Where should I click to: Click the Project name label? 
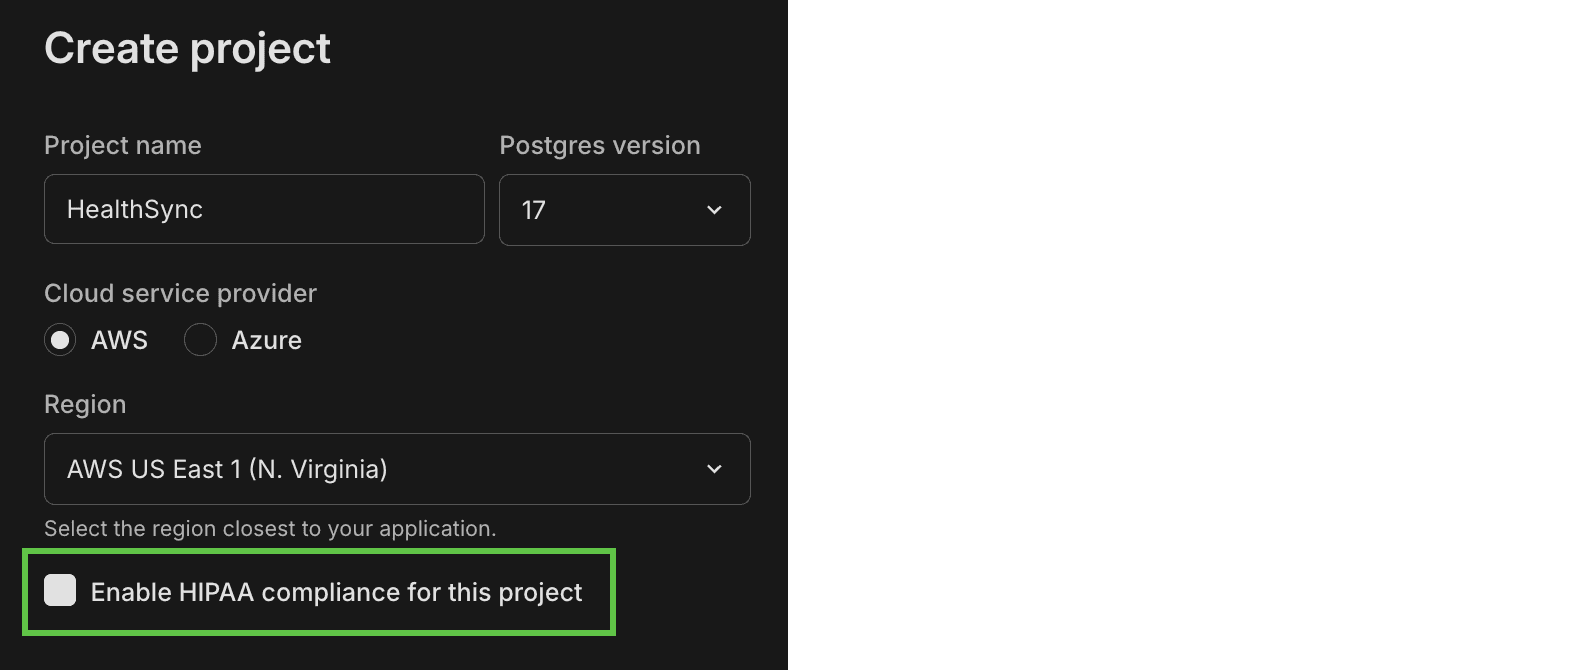tap(122, 145)
